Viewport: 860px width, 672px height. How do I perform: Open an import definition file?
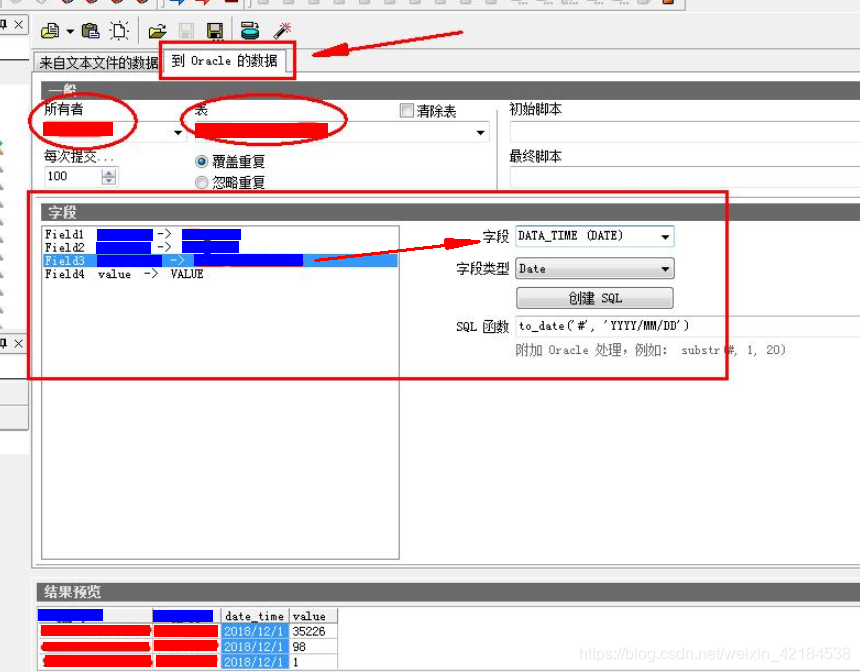click(x=157, y=31)
